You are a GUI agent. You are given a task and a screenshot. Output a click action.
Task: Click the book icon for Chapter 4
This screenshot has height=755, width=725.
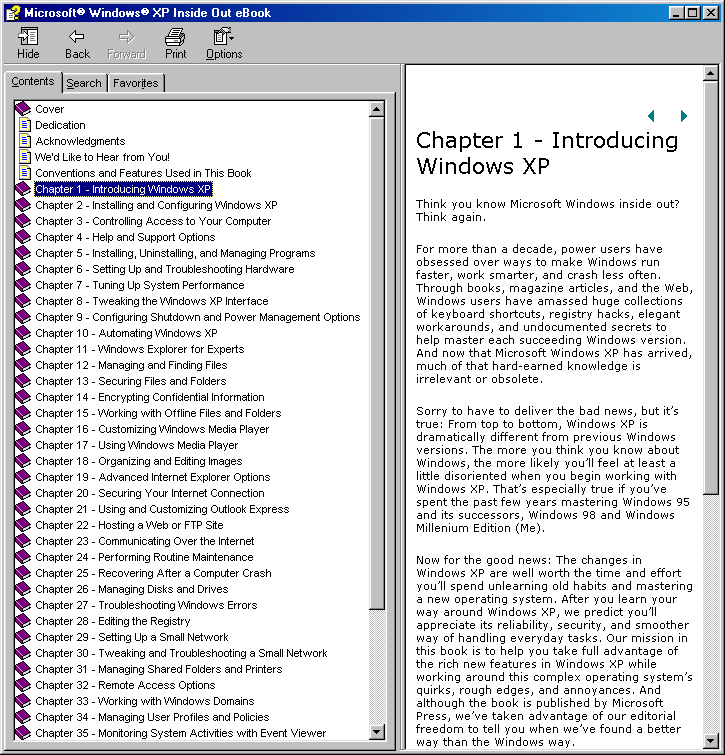click(23, 236)
